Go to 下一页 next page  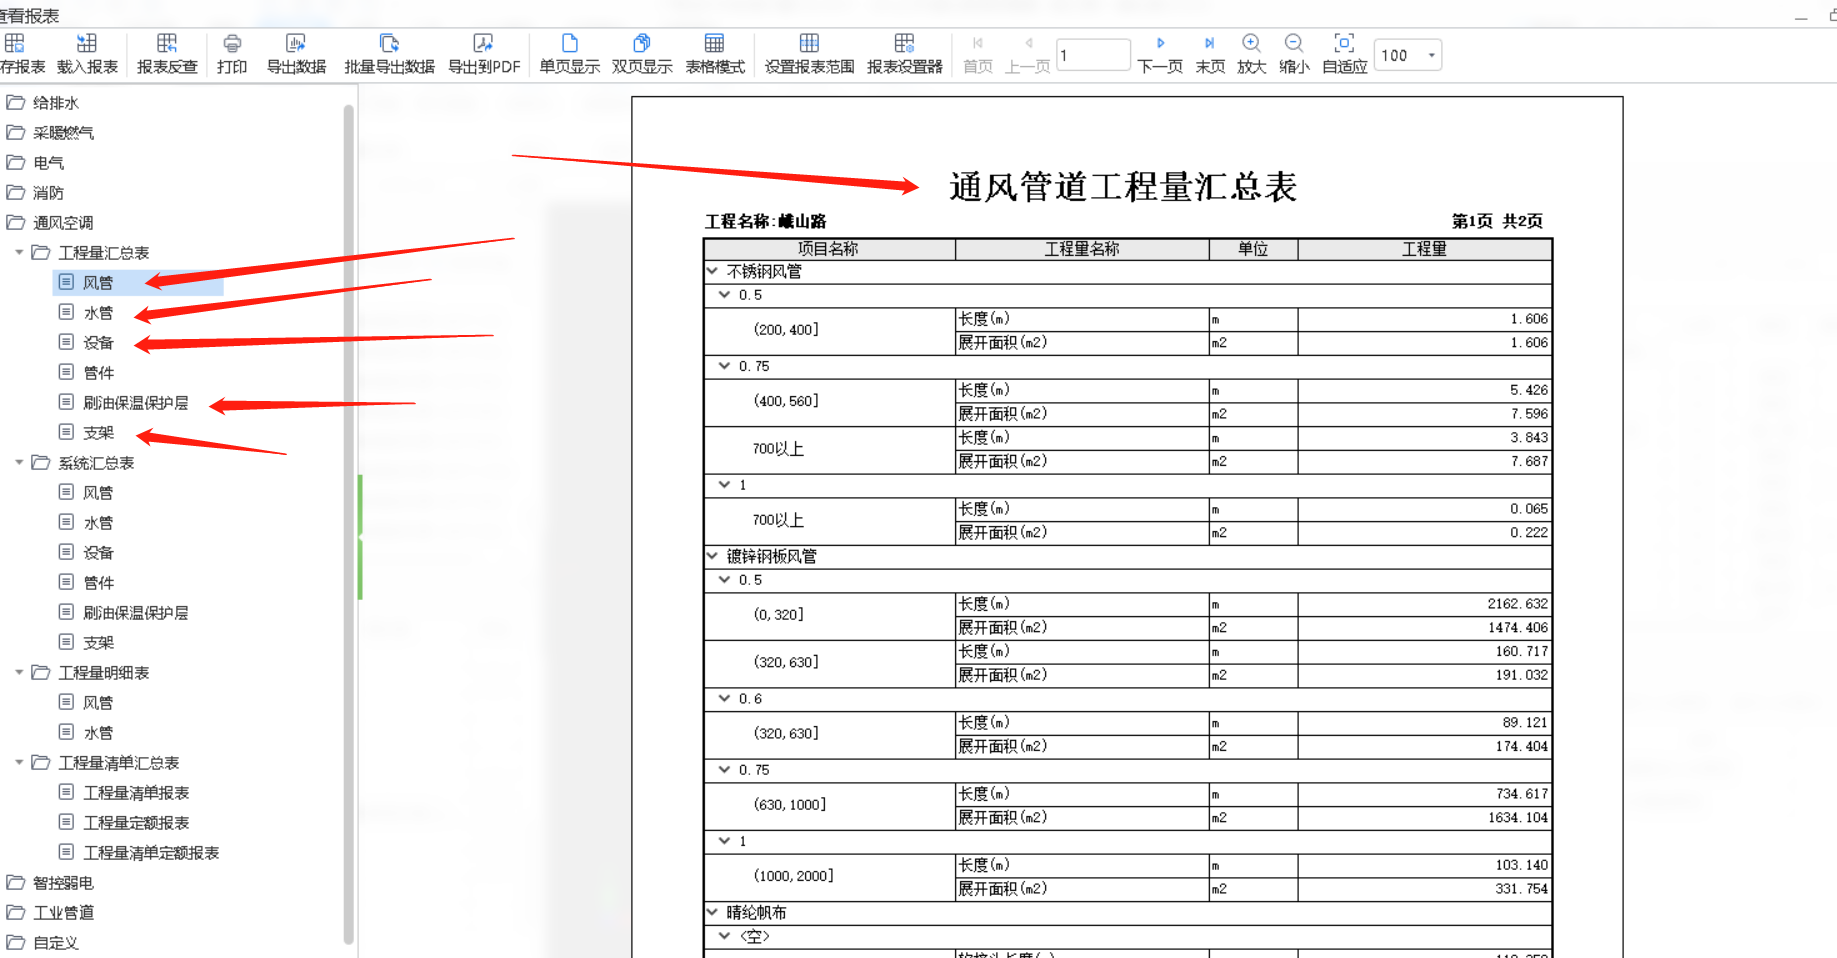click(1160, 54)
